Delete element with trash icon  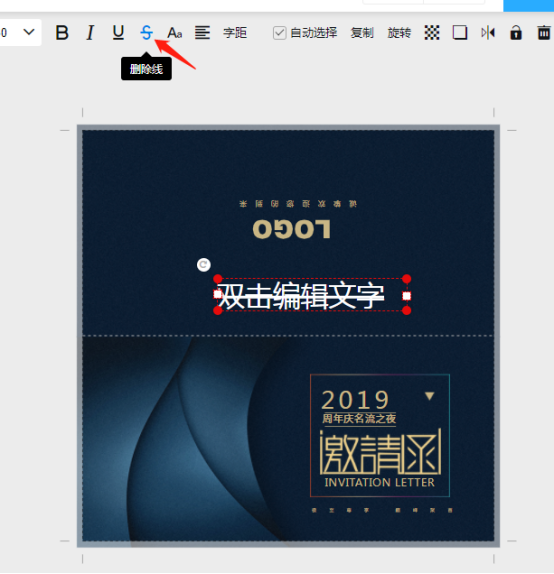[x=544, y=33]
